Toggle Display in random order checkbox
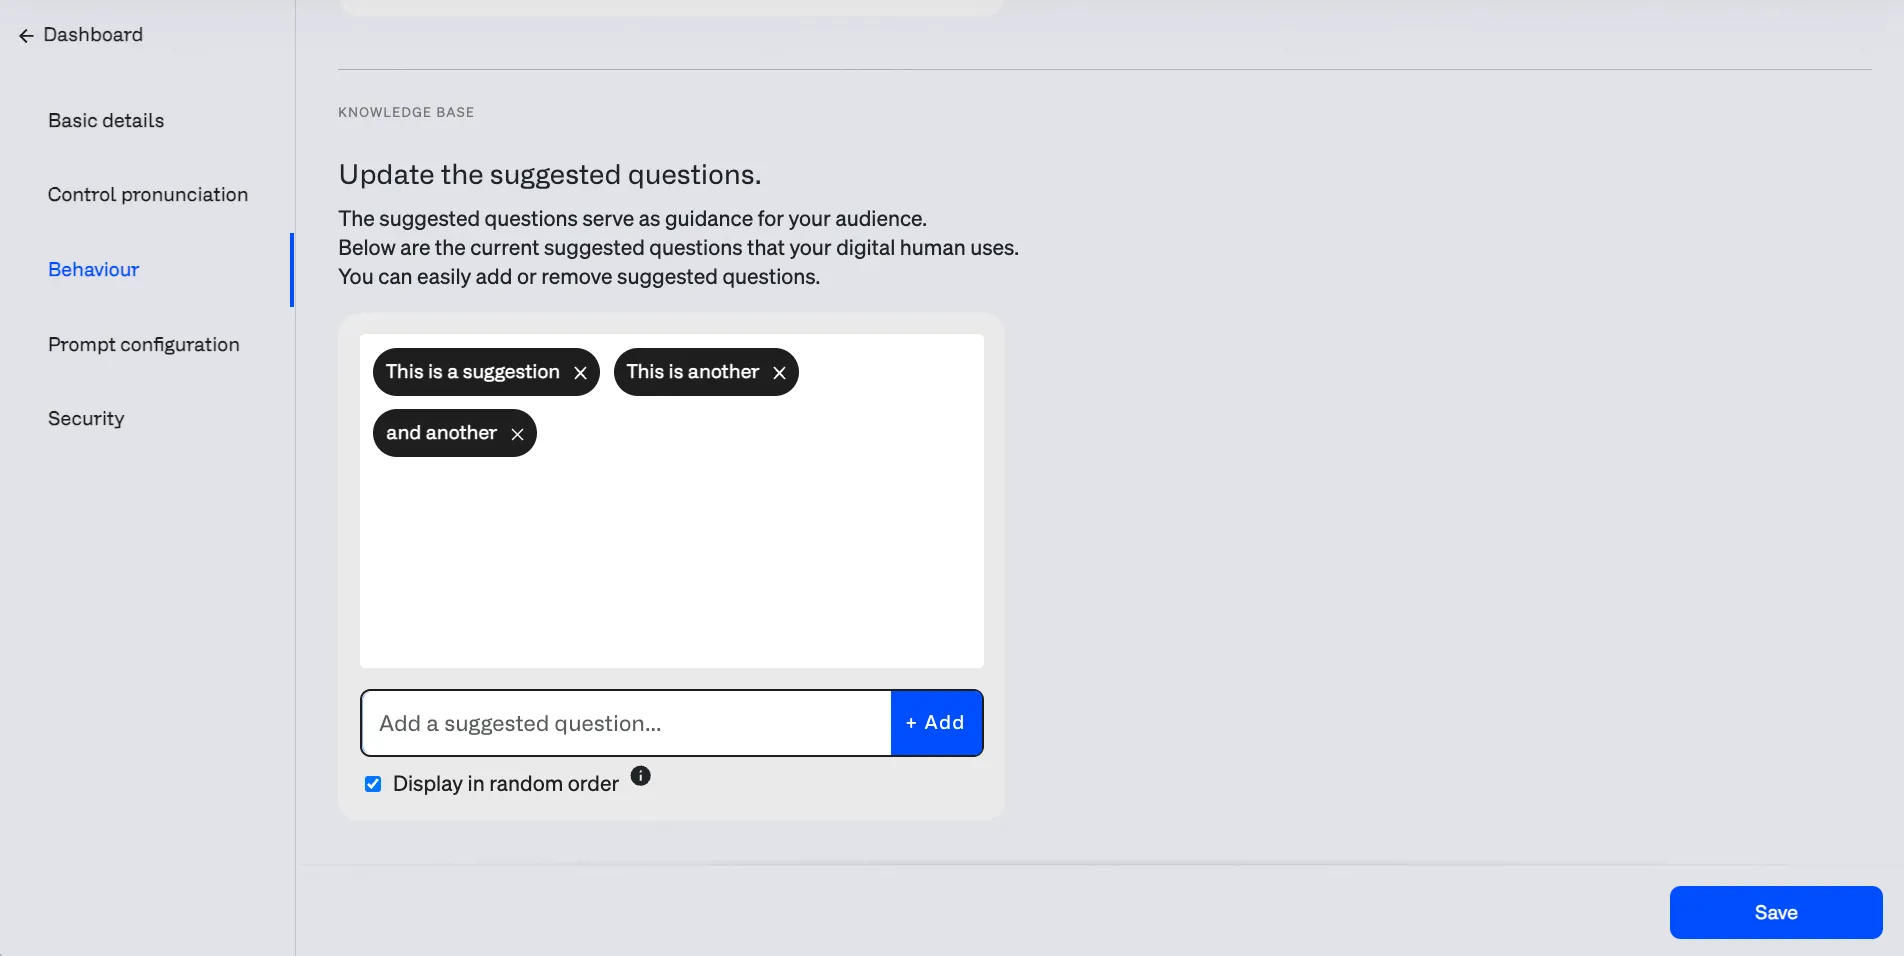 click(373, 784)
